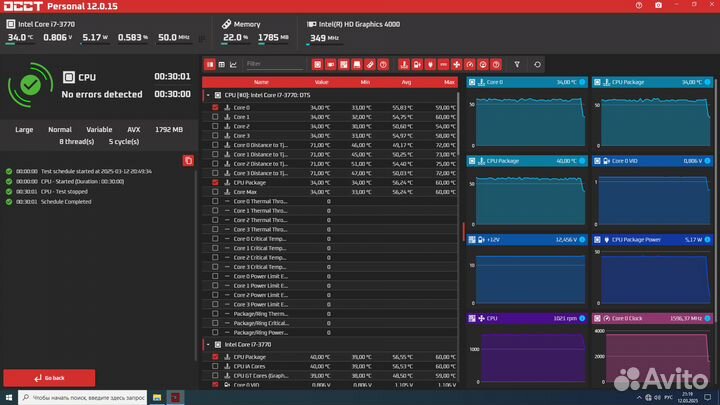
Task: Click the reset/refresh icon in sensor toolbar
Action: [538, 64]
